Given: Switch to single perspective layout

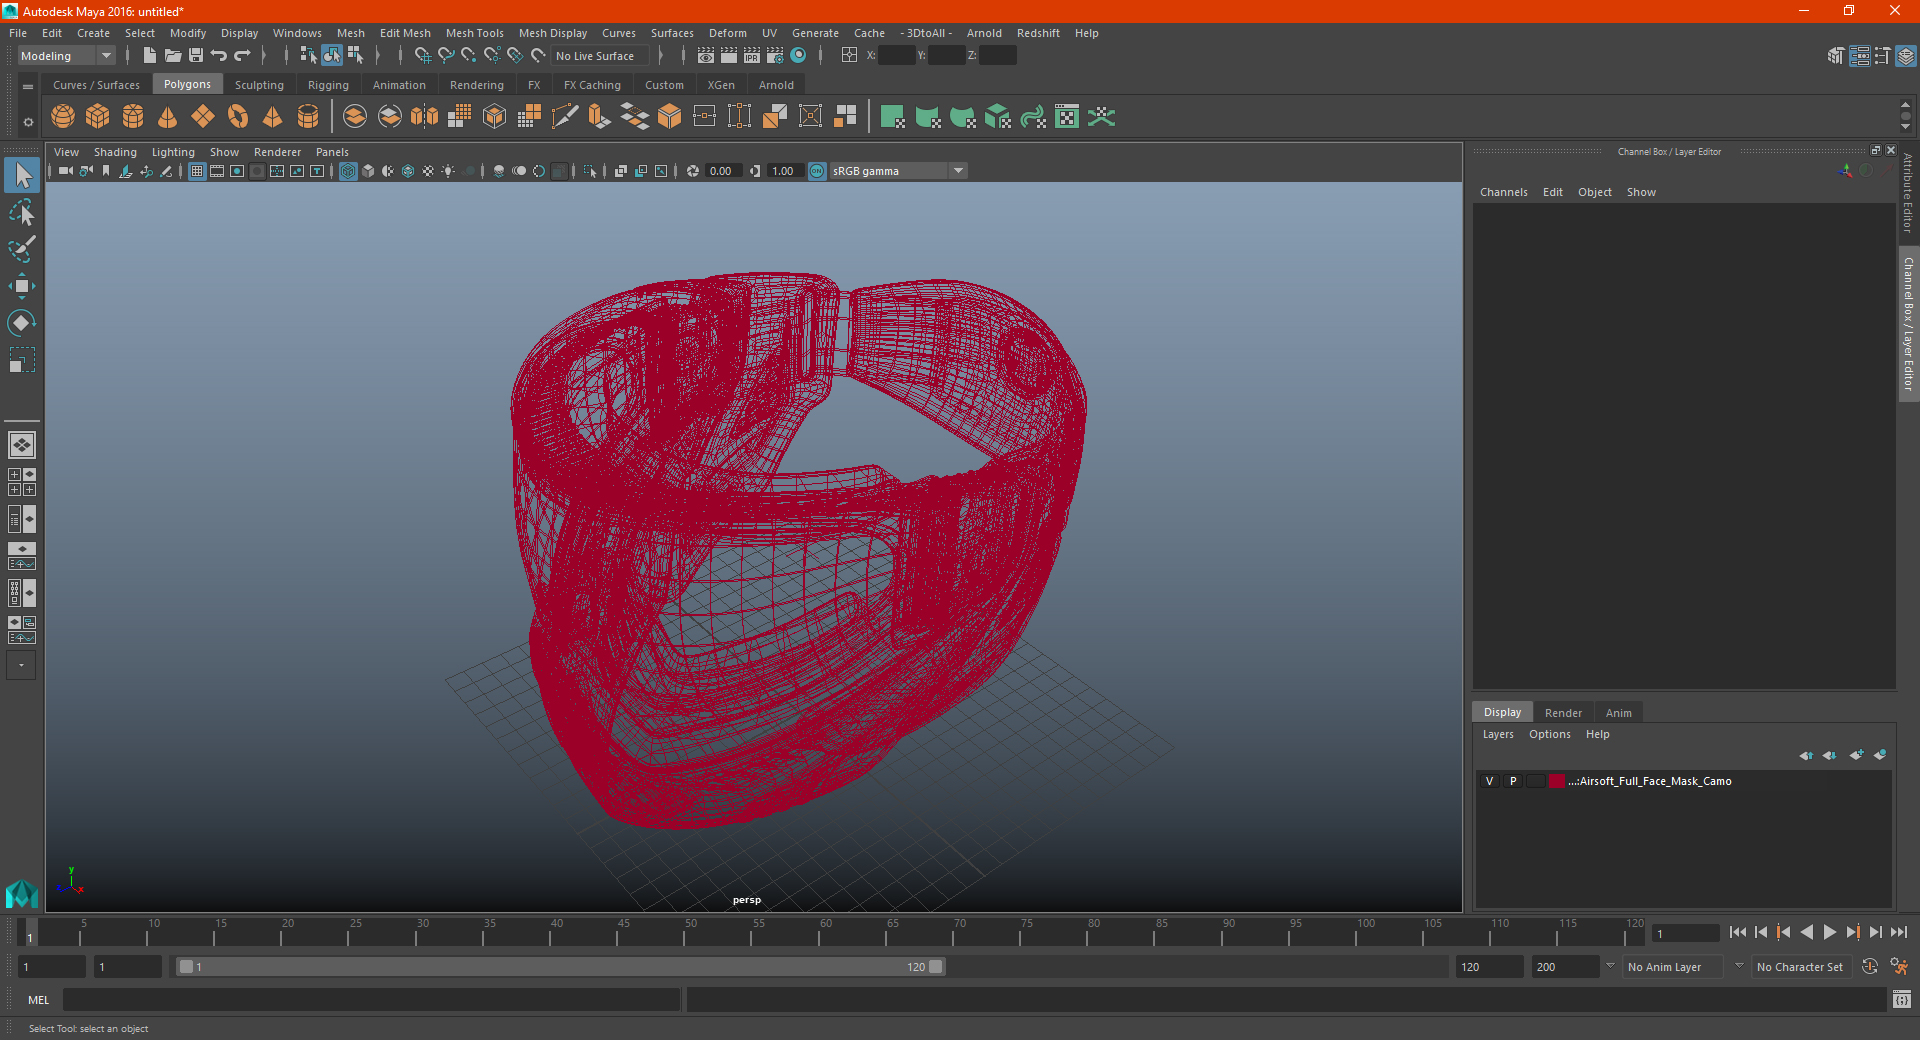Looking at the screenshot, I should point(22,445).
